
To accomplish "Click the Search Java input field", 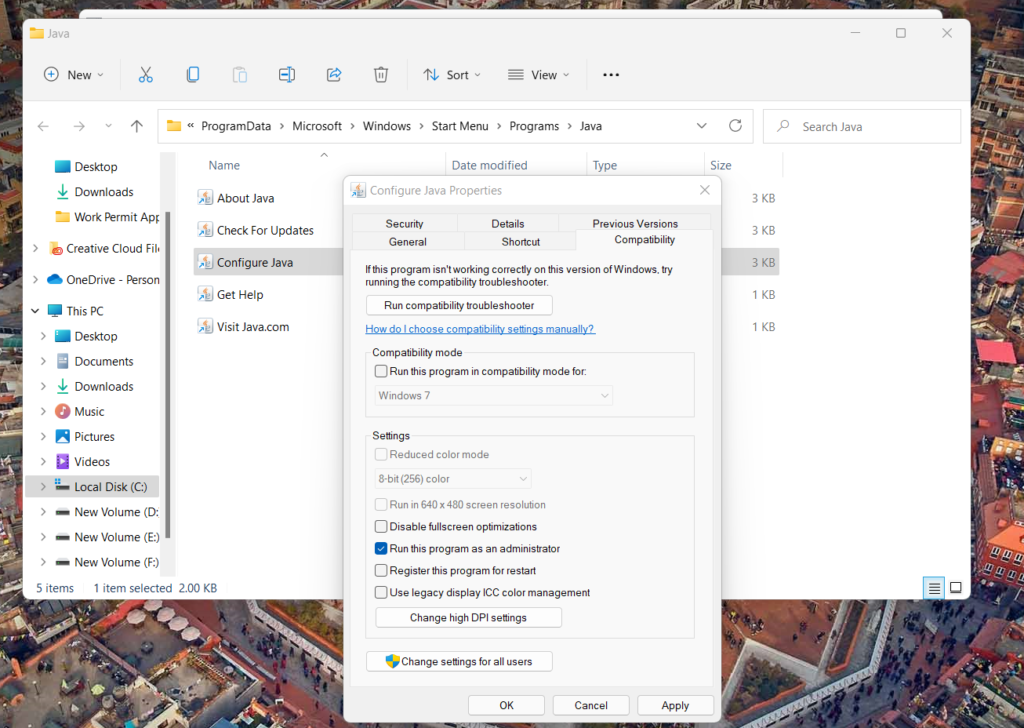I will pyautogui.click(x=870, y=127).
